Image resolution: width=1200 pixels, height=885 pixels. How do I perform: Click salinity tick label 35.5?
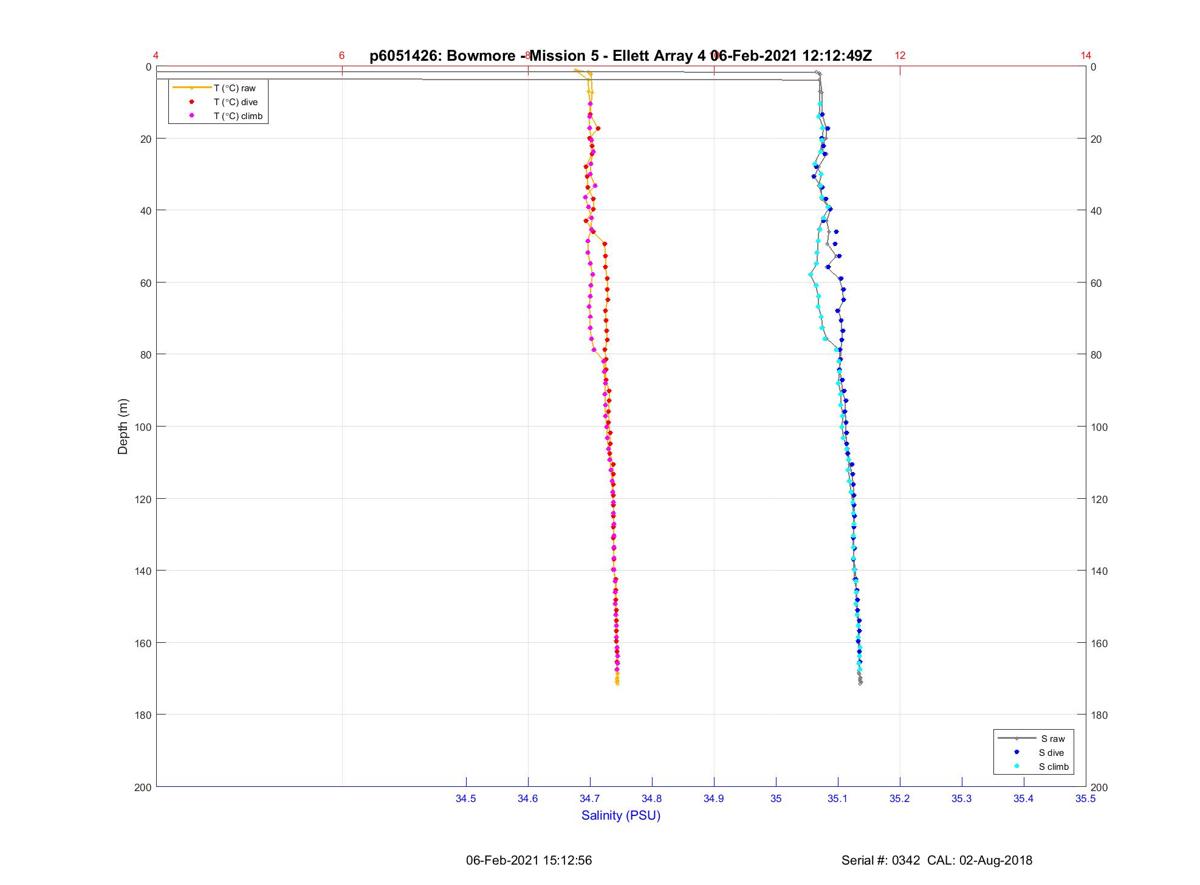click(x=1086, y=799)
